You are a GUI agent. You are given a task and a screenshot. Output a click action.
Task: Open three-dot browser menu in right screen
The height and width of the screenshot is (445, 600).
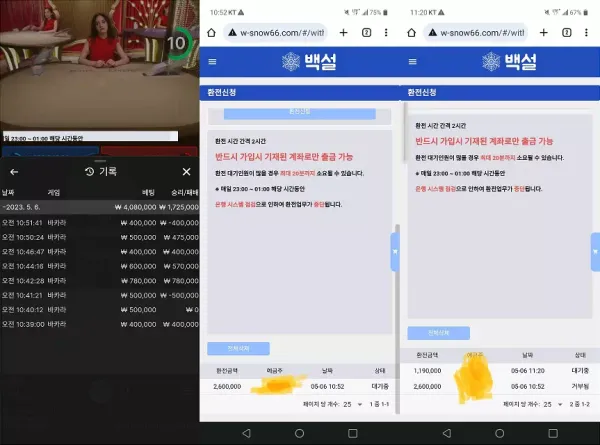[586, 33]
